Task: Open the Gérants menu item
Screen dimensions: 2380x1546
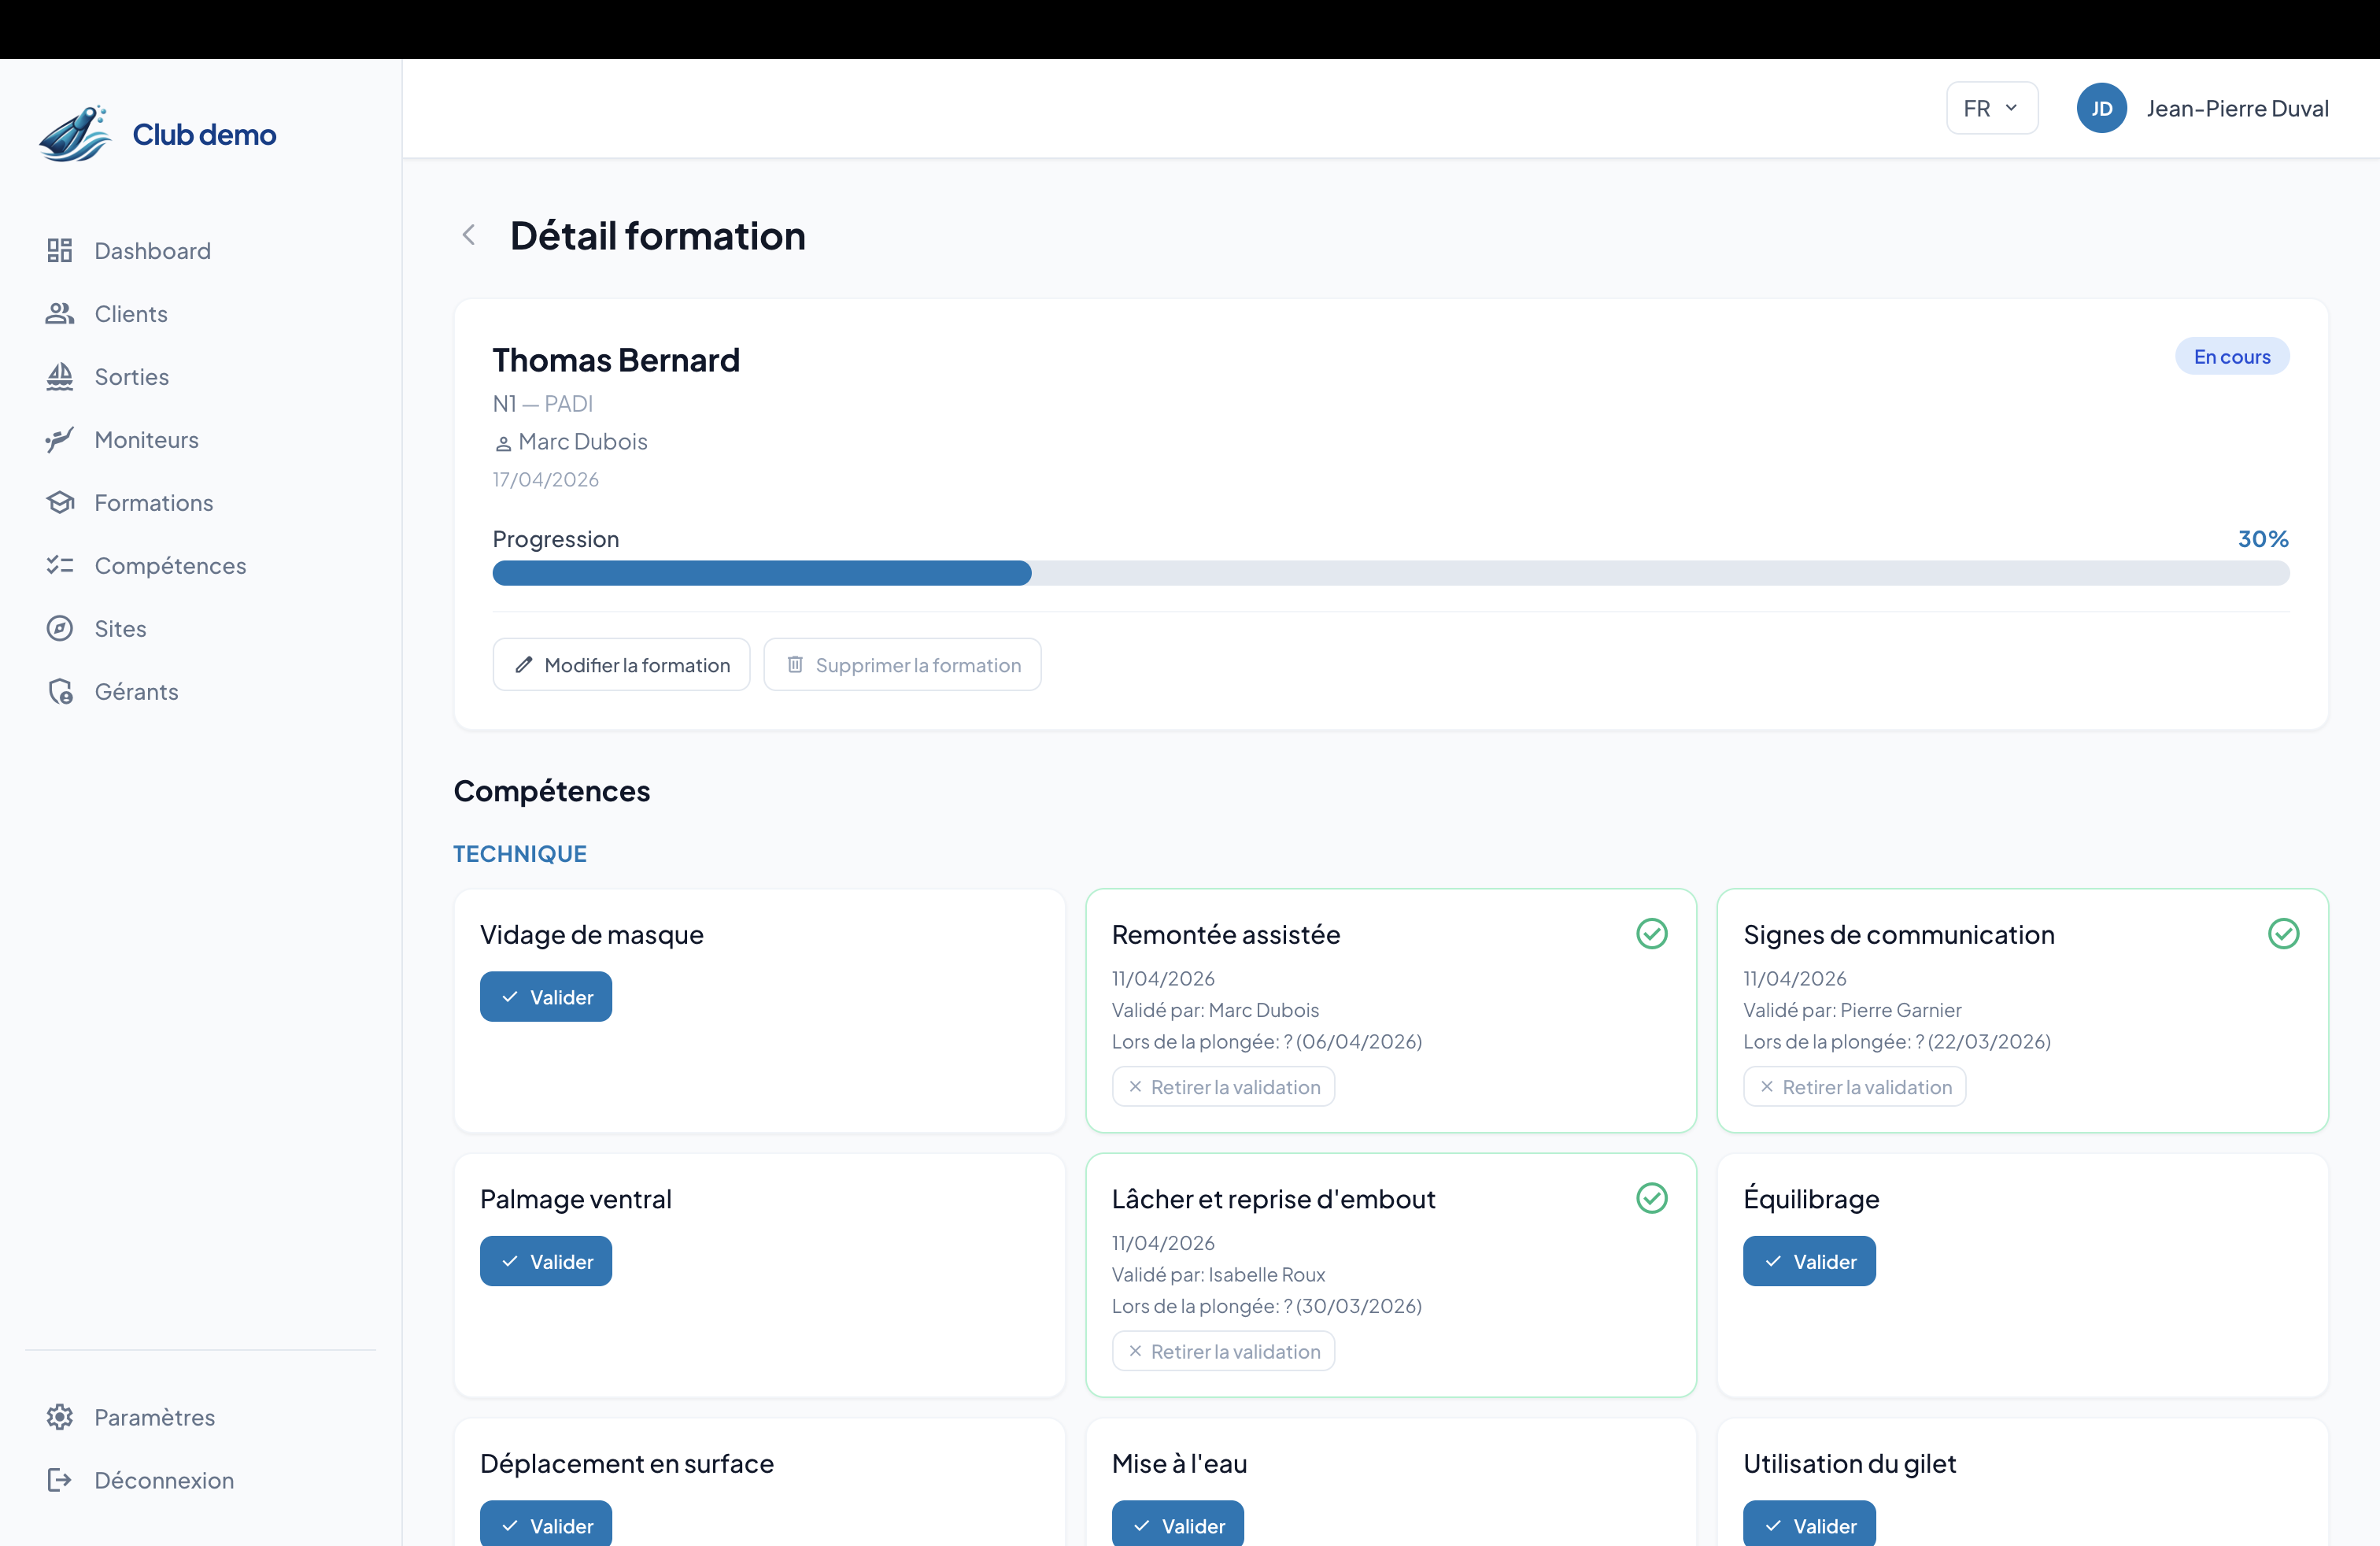Action: tap(136, 691)
